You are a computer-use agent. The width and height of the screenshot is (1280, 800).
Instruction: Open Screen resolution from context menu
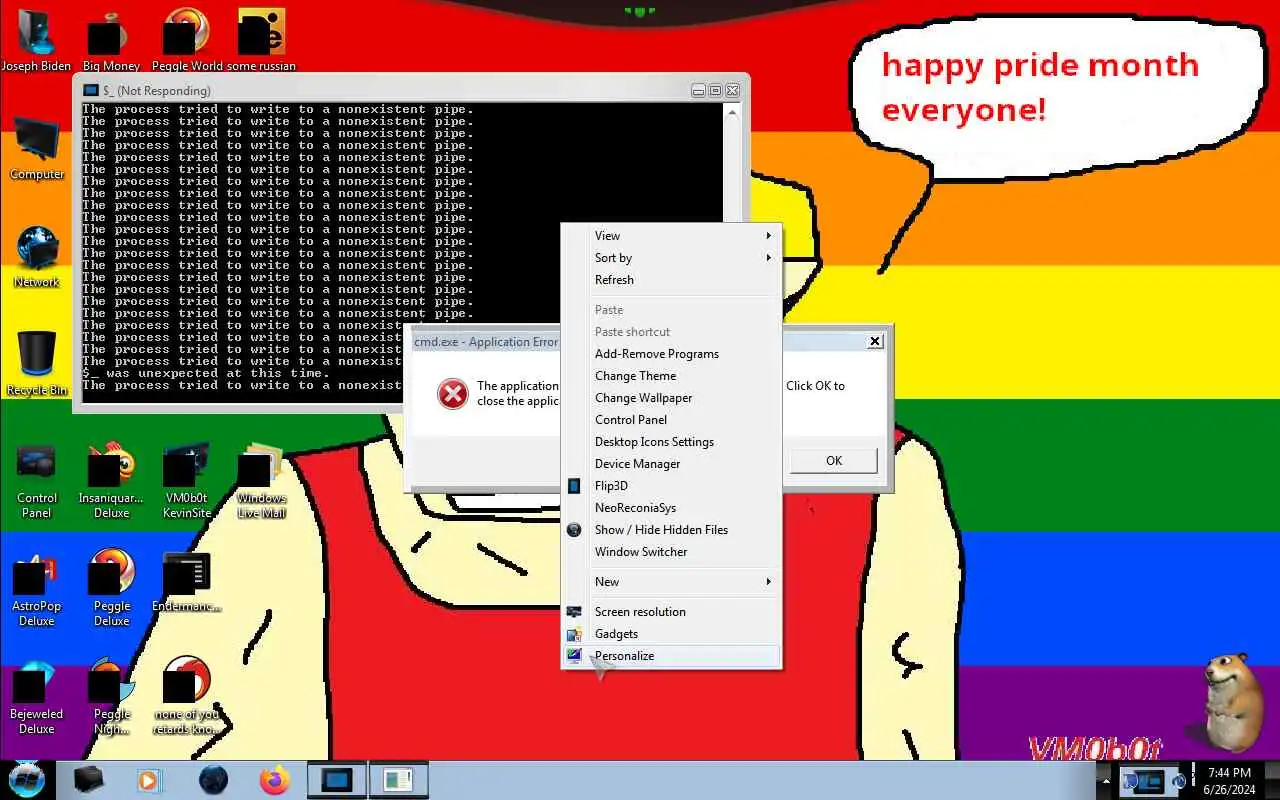click(671, 612)
